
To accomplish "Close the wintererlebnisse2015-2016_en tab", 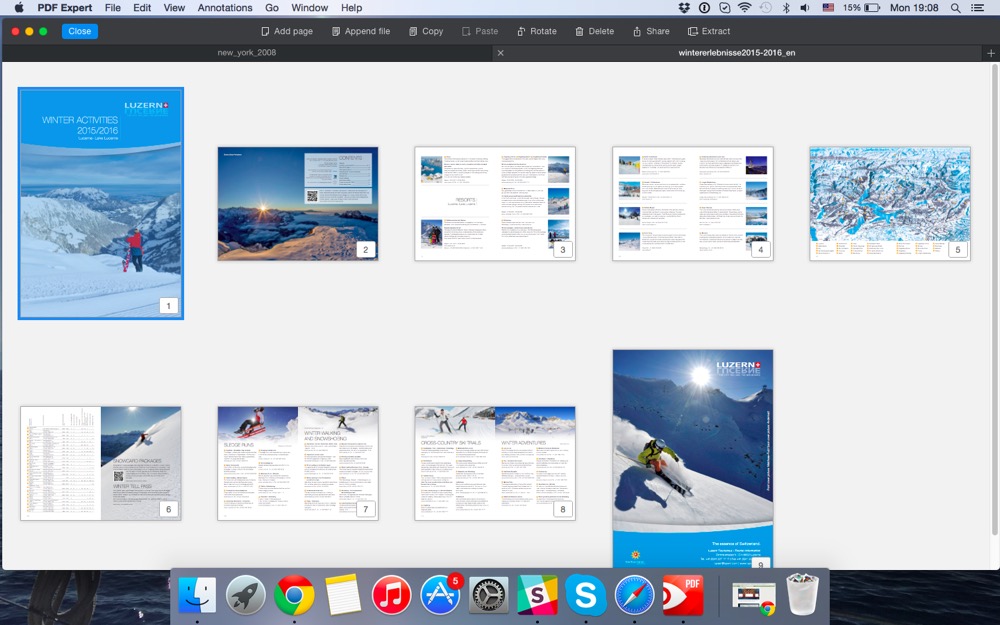I will (500, 53).
